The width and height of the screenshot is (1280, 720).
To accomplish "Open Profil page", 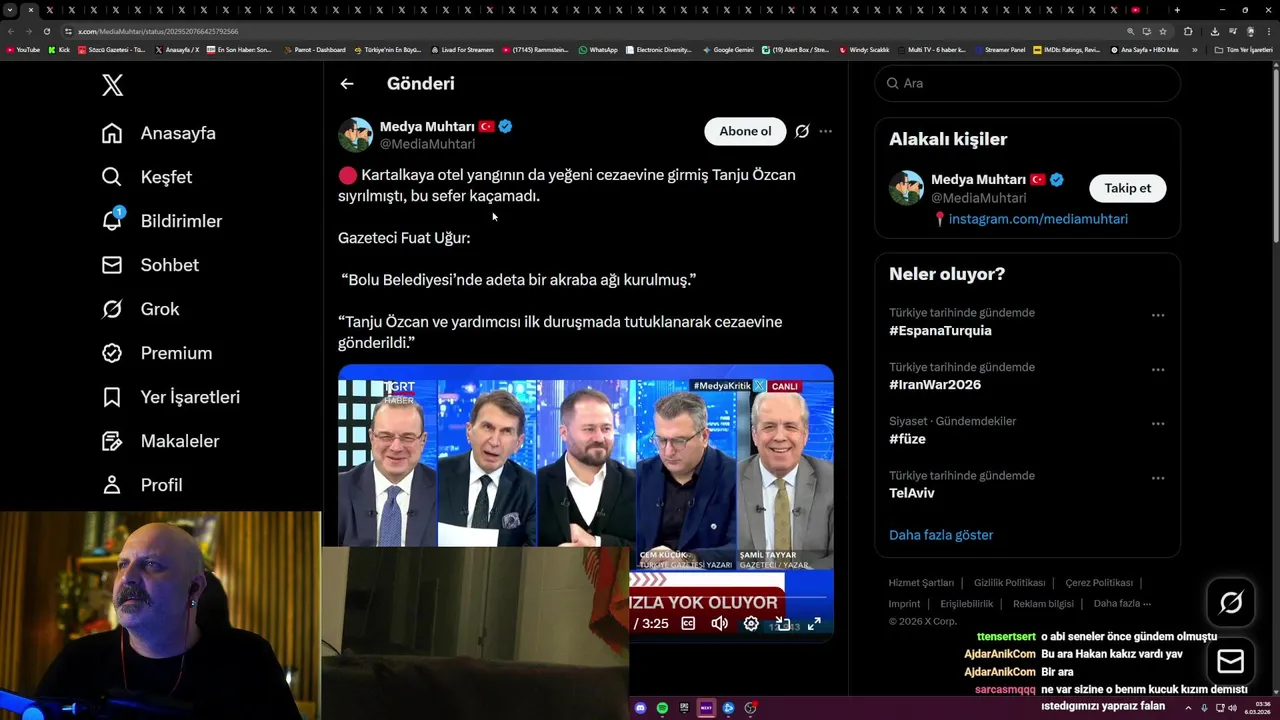I will (x=142, y=485).
